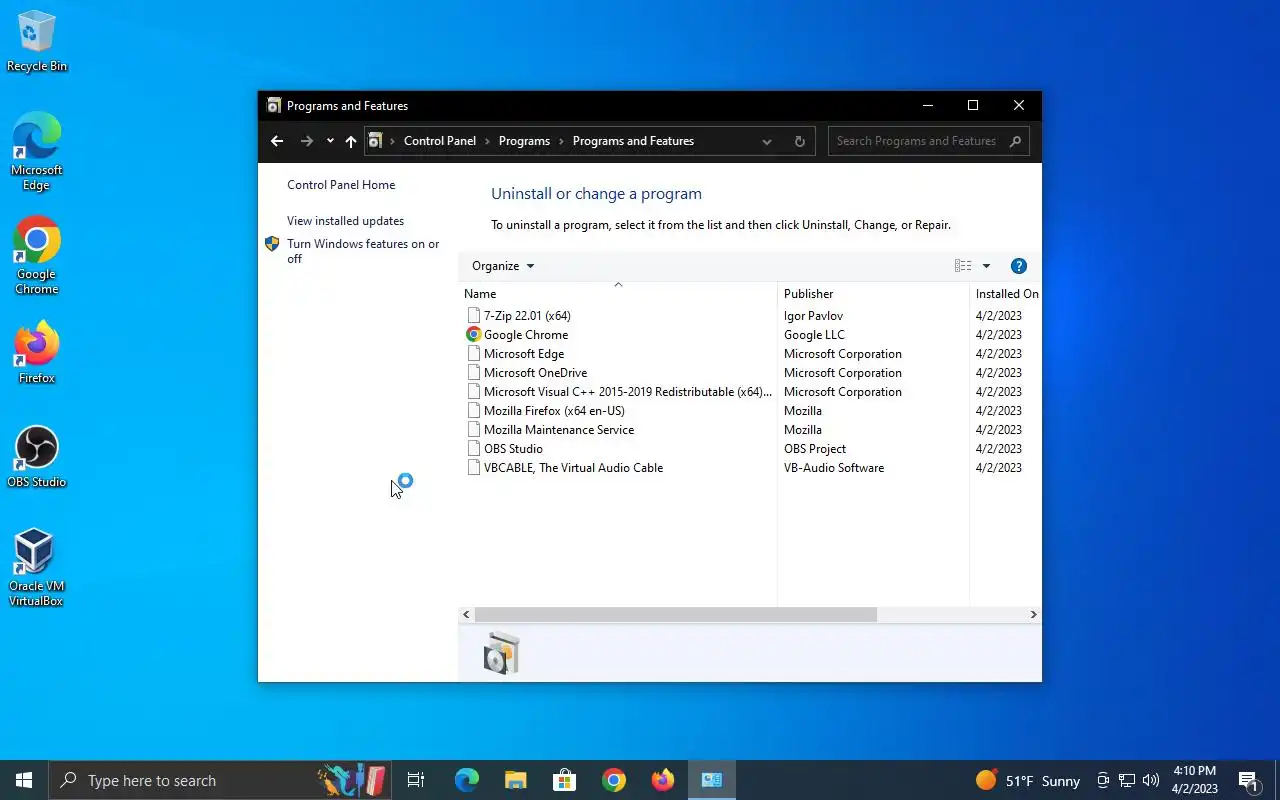Viewport: 1280px width, 800px height.
Task: Click the Chrome icon beside Google Chrome entry
Action: point(474,335)
